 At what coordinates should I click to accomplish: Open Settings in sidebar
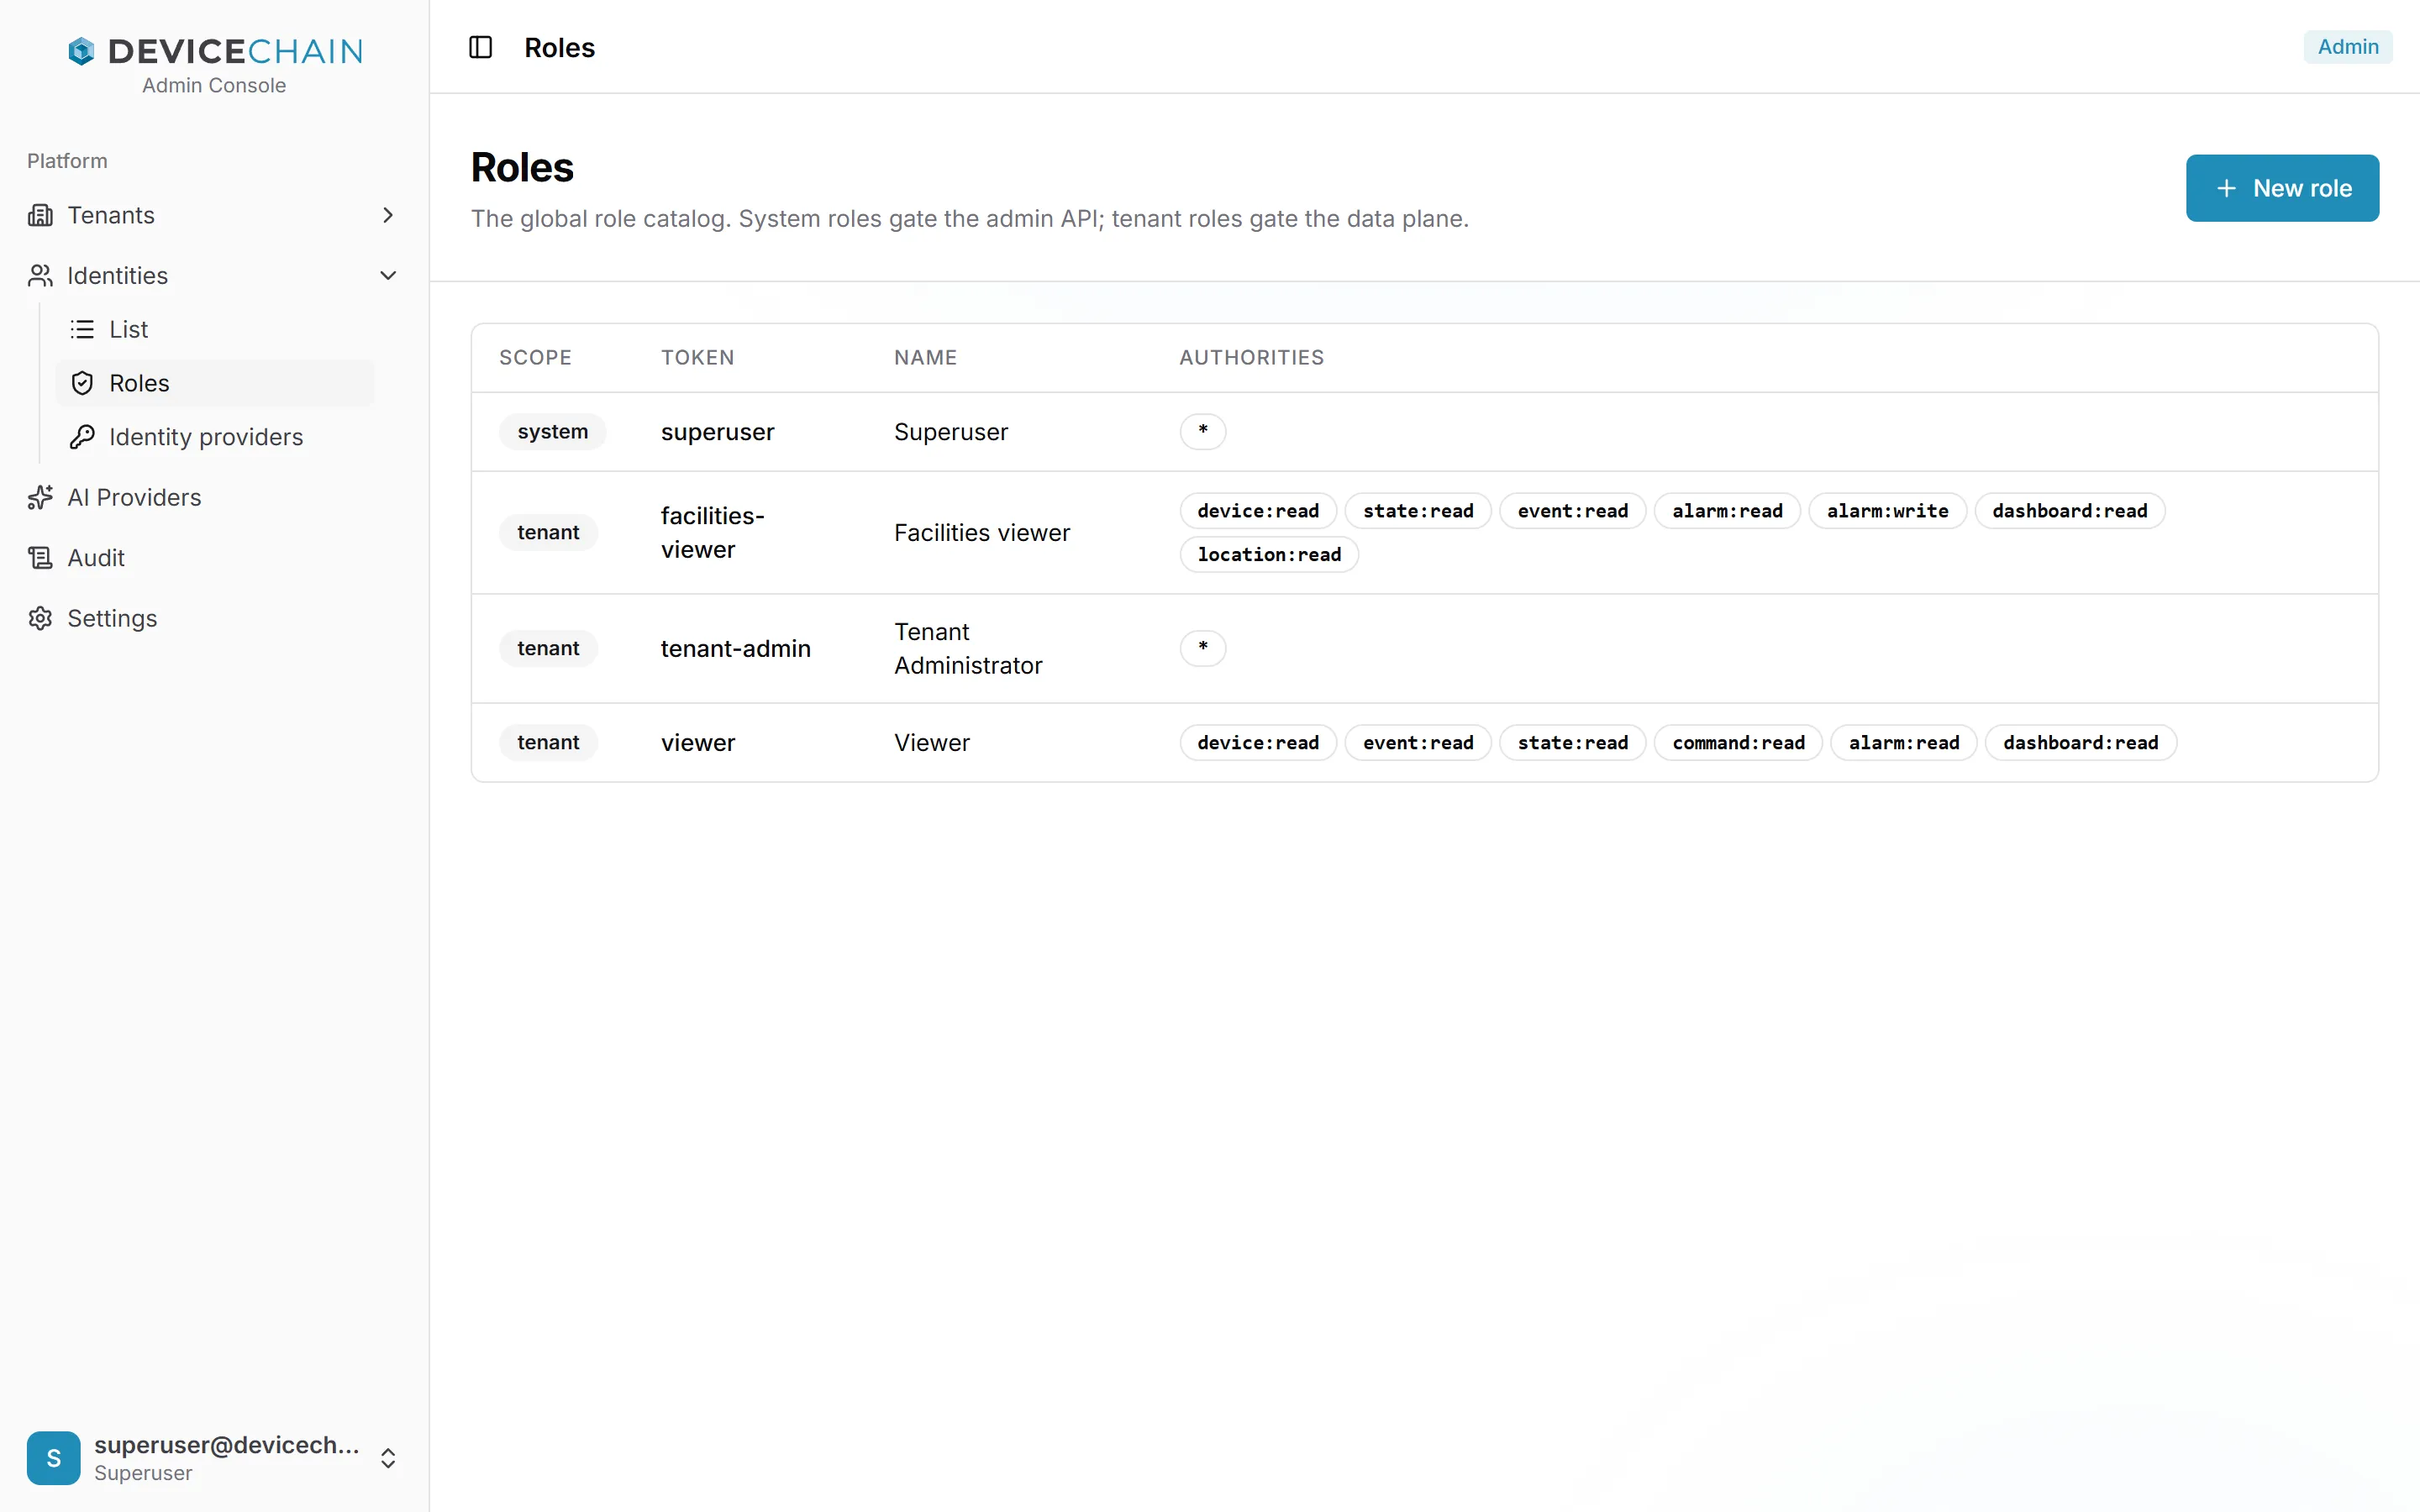point(213,618)
